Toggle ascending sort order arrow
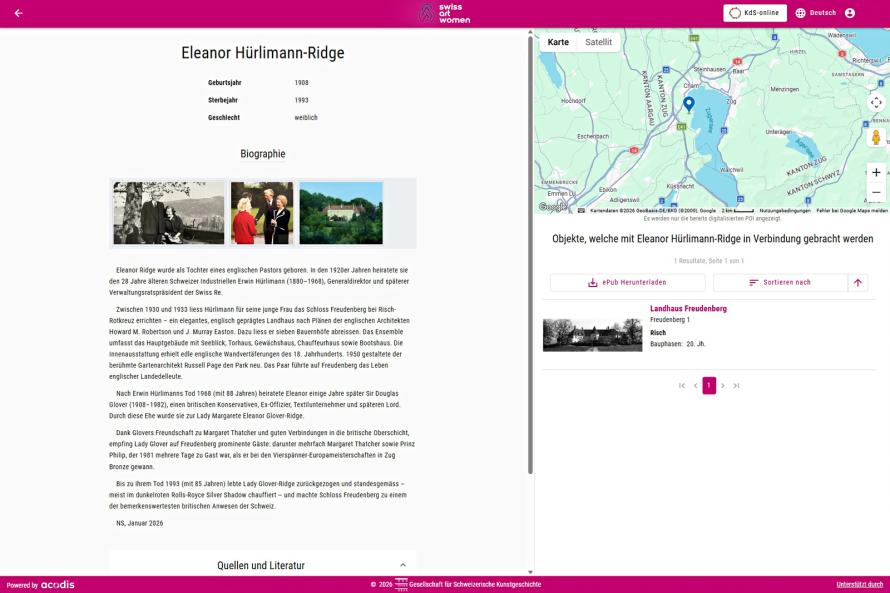This screenshot has height=593, width=890. 858,283
